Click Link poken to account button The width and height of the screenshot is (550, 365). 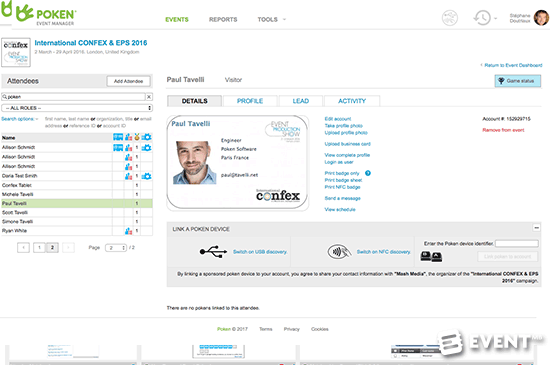click(508, 257)
